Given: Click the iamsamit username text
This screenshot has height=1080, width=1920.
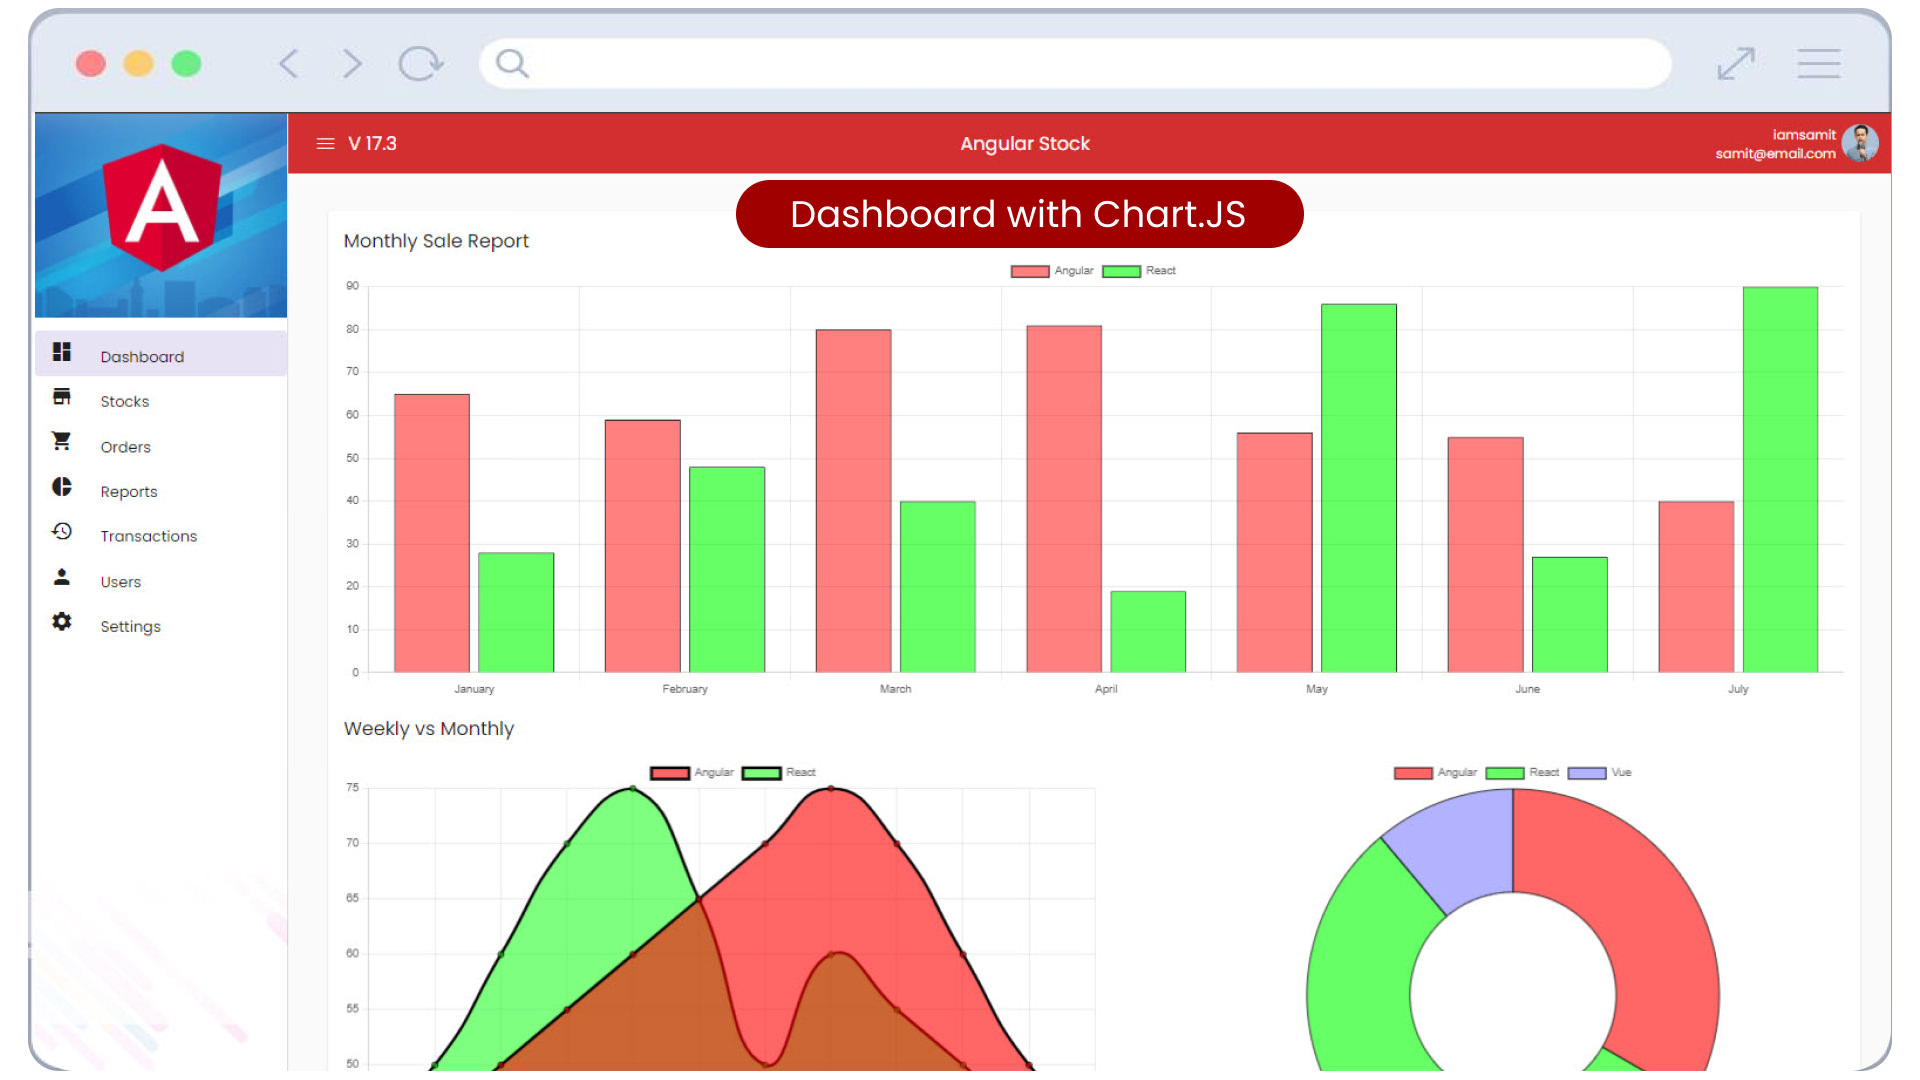Looking at the screenshot, I should (1804, 135).
